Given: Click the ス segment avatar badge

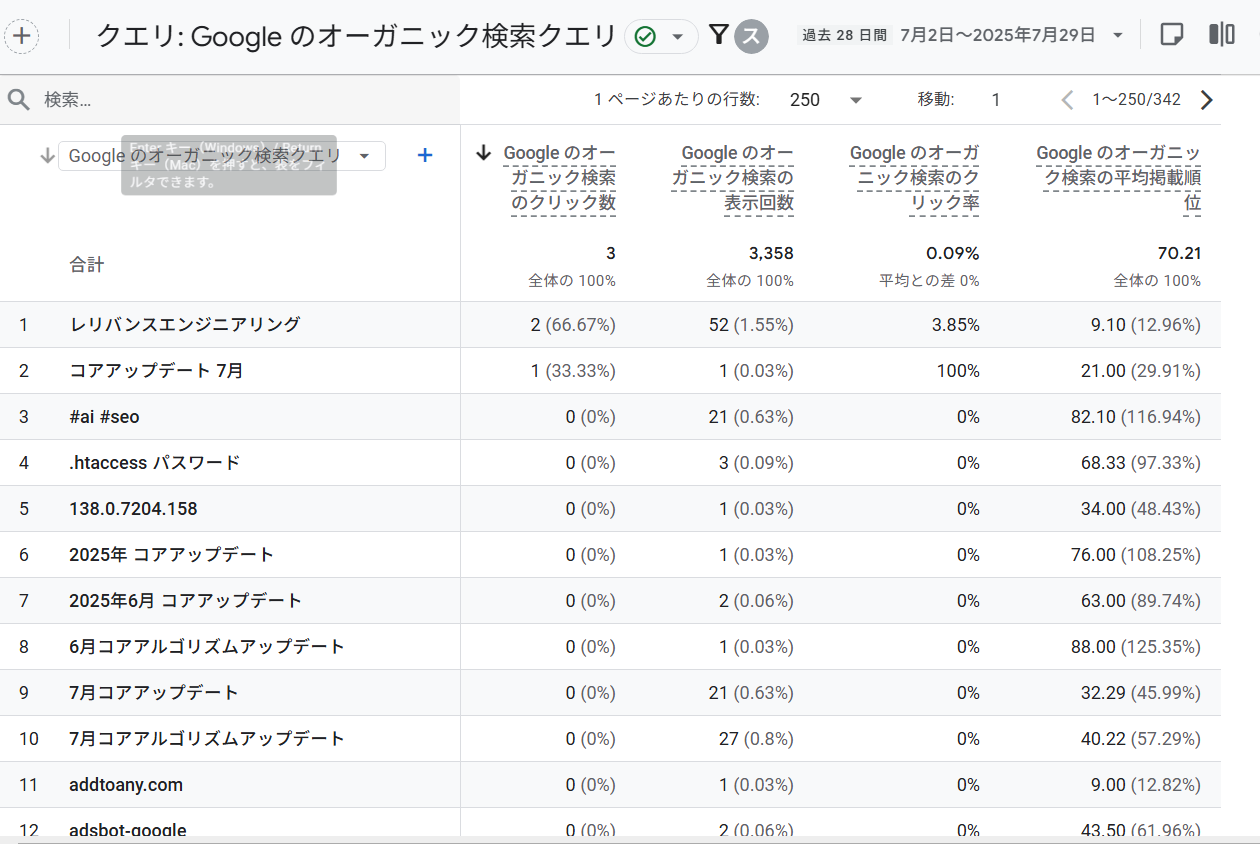Looking at the screenshot, I should pyautogui.click(x=751, y=37).
